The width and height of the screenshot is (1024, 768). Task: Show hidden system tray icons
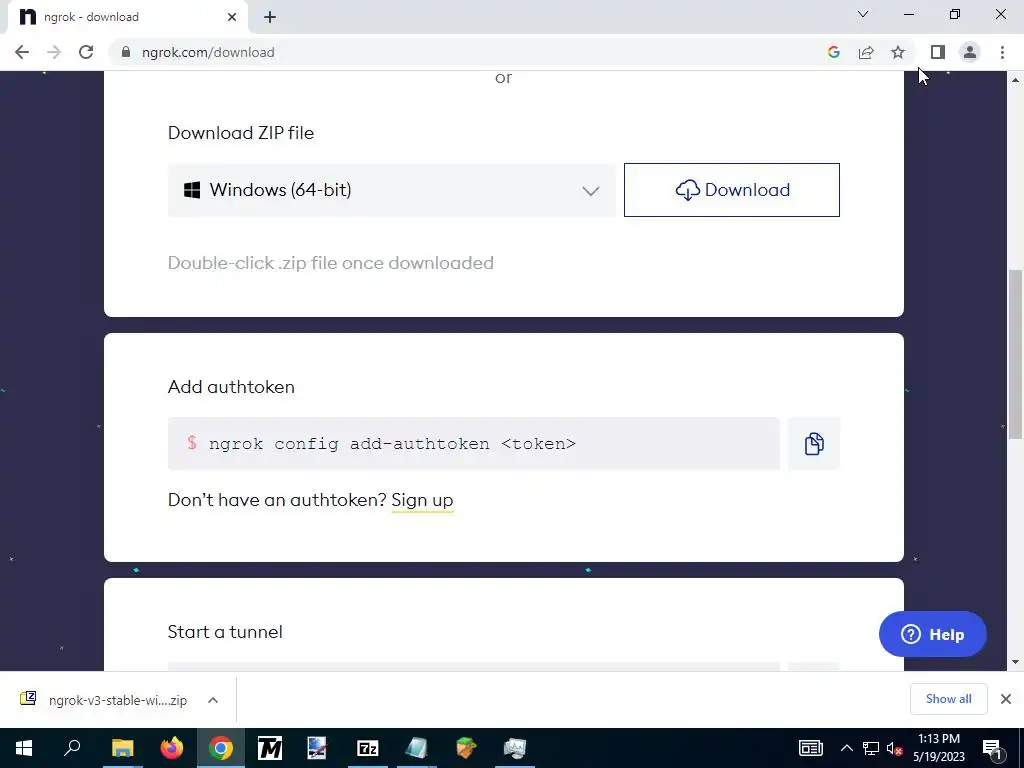[846, 748]
